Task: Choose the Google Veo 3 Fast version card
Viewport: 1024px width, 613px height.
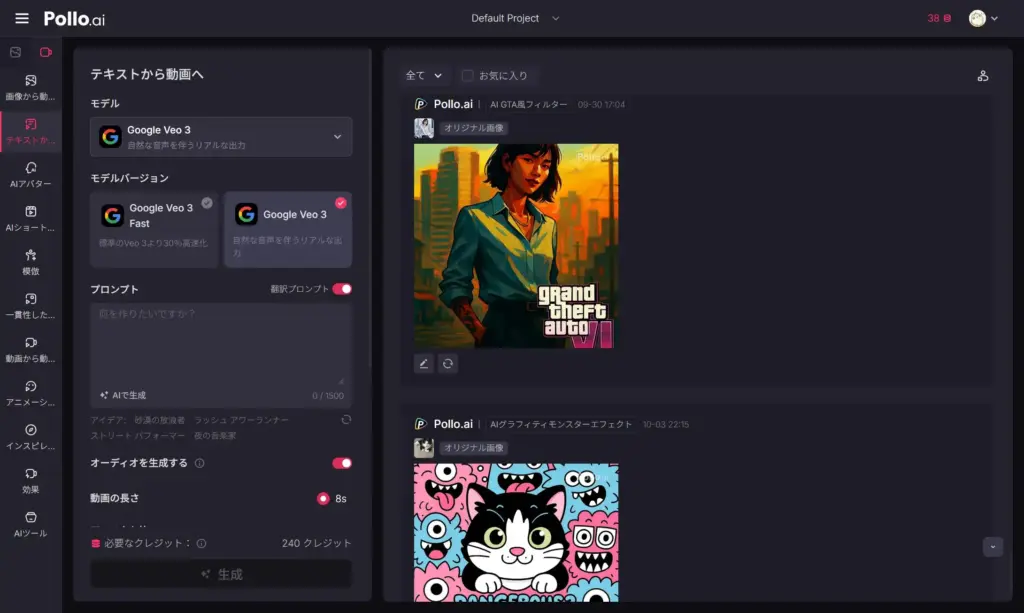Action: (x=154, y=229)
